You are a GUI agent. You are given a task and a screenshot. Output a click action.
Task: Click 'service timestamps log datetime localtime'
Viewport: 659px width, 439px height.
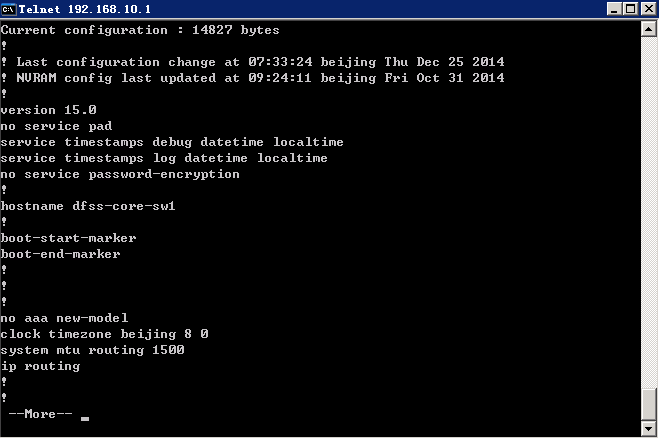point(164,158)
